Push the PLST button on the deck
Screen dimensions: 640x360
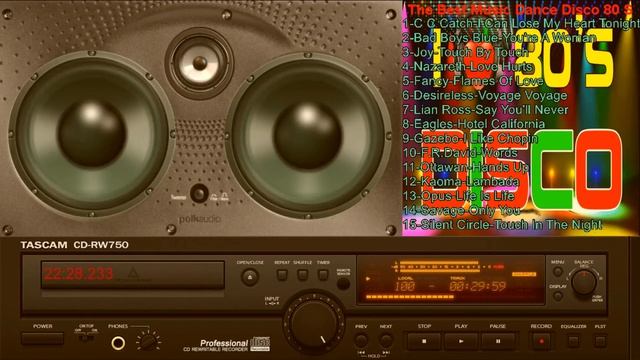click(600, 340)
